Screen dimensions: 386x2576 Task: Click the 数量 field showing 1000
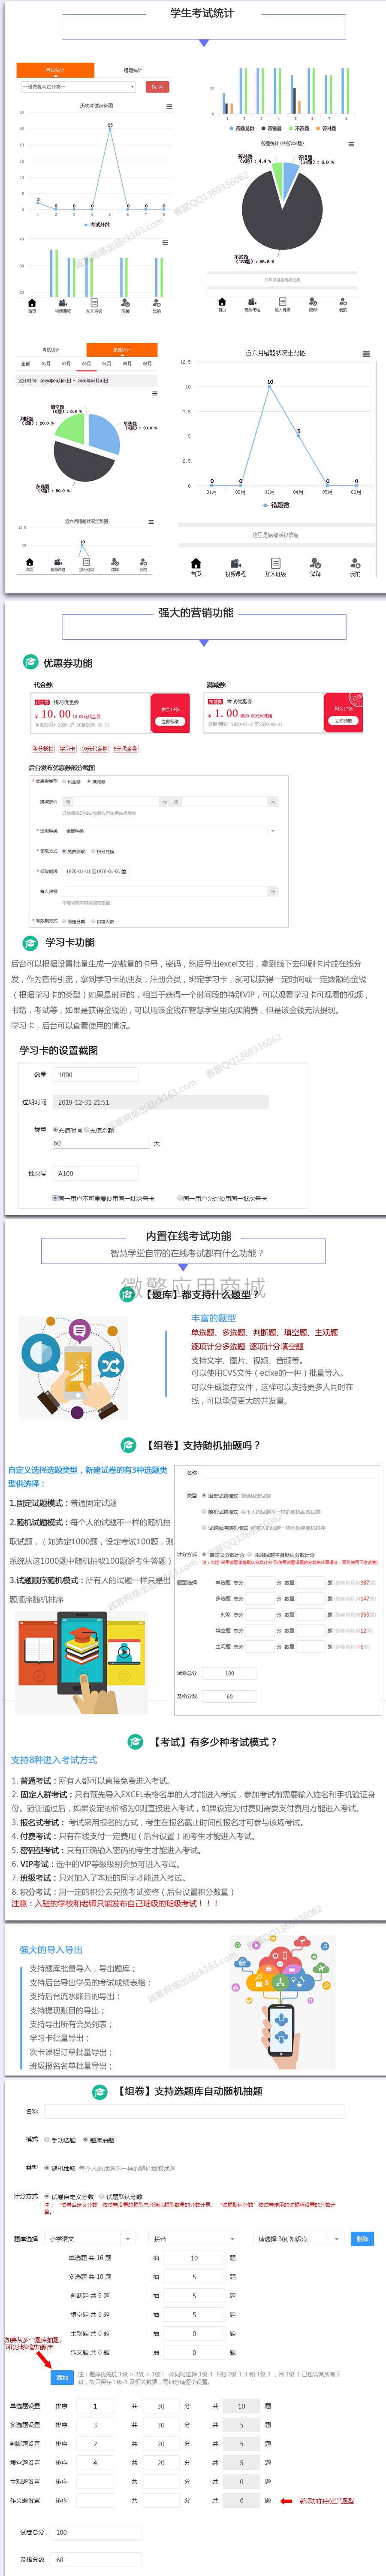[95, 1075]
